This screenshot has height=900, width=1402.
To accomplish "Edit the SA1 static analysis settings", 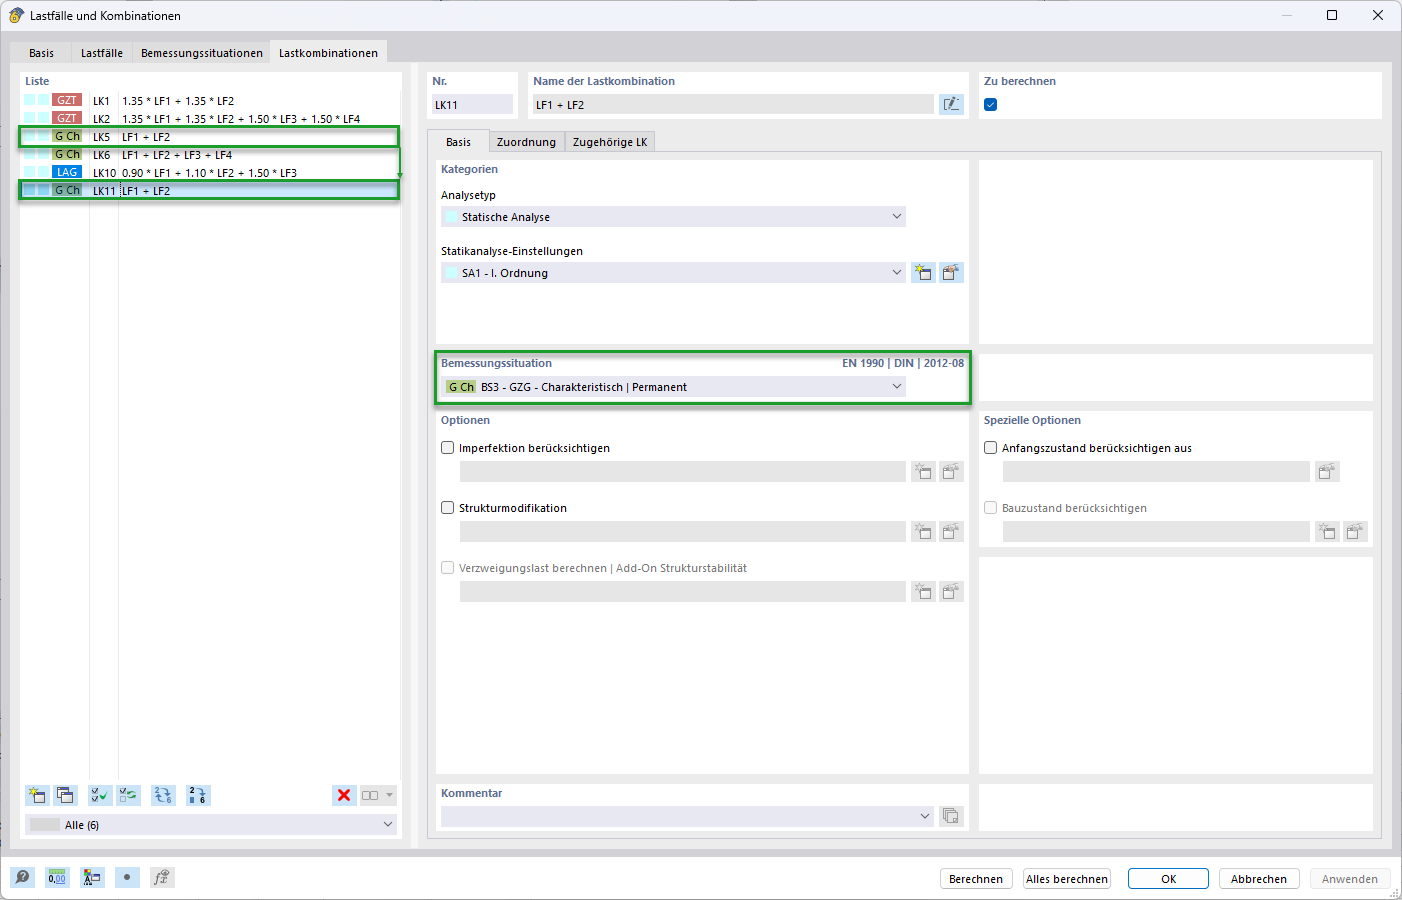I will (x=951, y=272).
